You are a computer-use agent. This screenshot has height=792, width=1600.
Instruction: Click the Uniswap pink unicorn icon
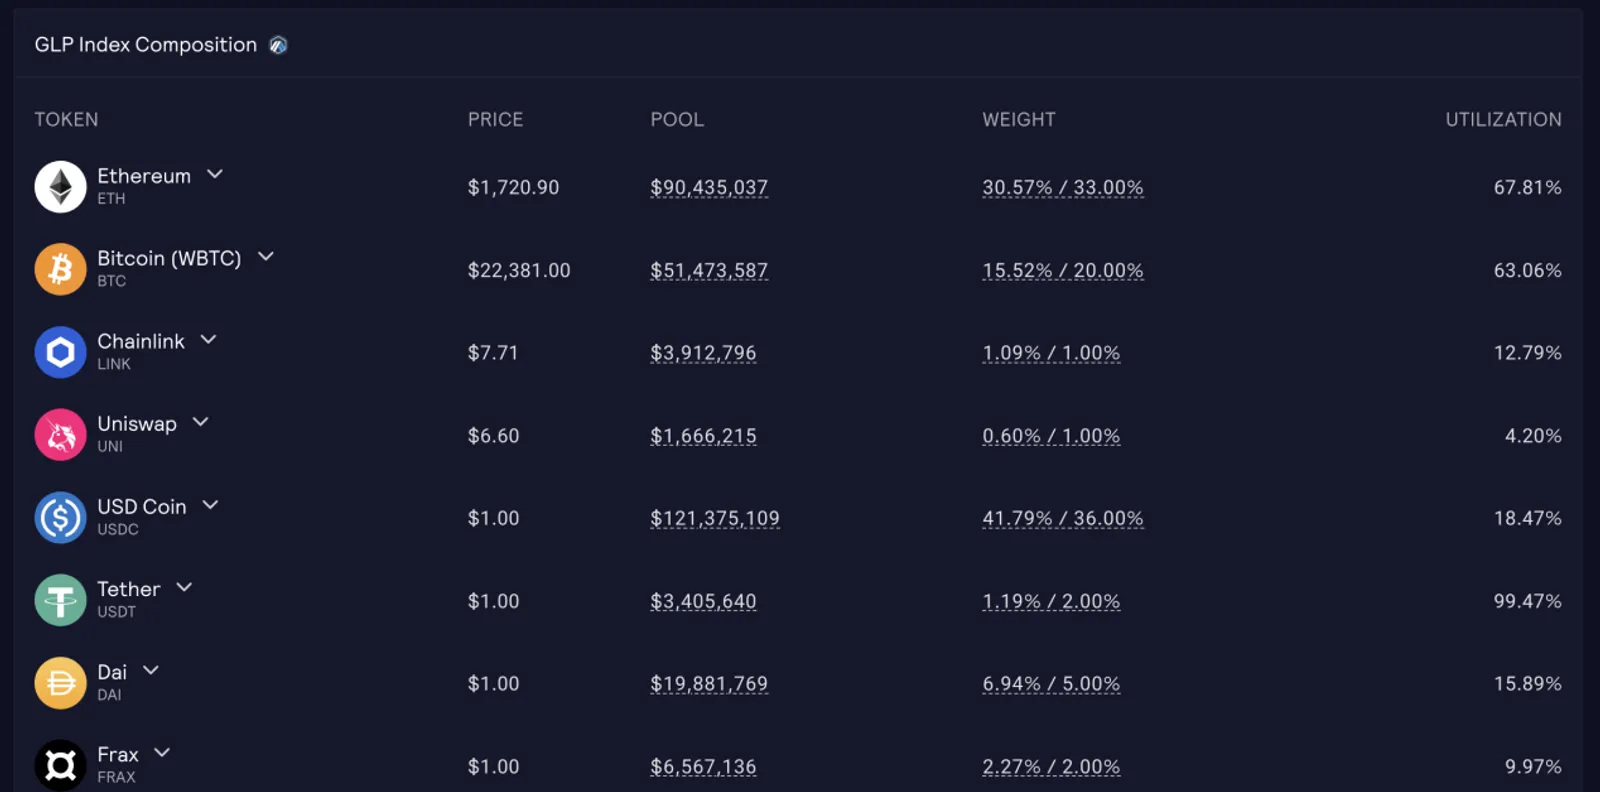coord(61,435)
